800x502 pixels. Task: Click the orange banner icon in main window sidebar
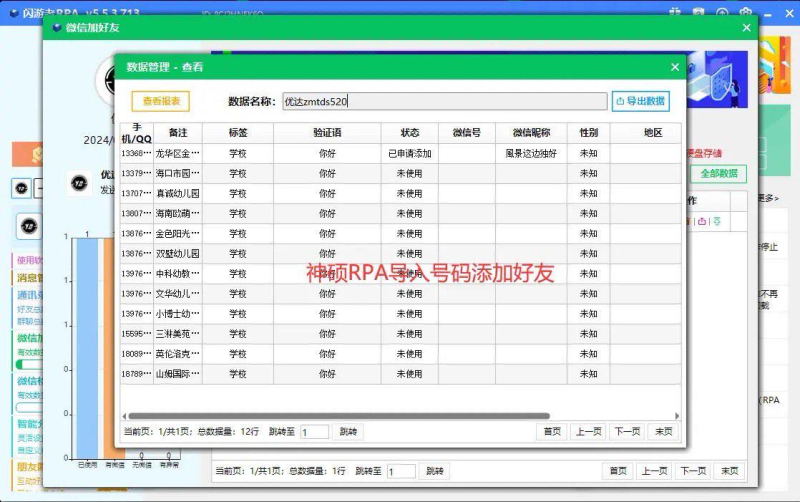pyautogui.click(x=36, y=154)
